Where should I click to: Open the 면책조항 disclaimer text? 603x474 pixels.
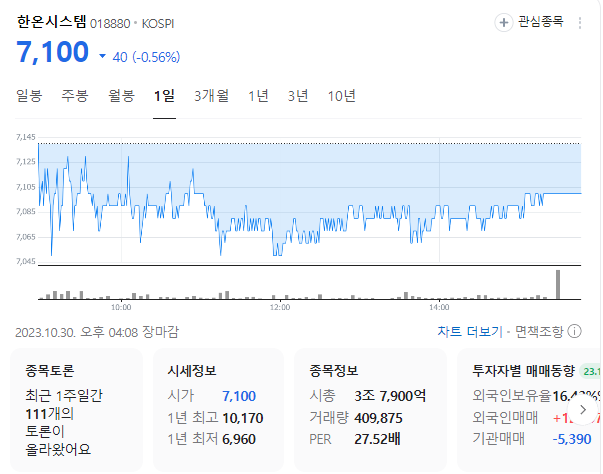click(539, 331)
